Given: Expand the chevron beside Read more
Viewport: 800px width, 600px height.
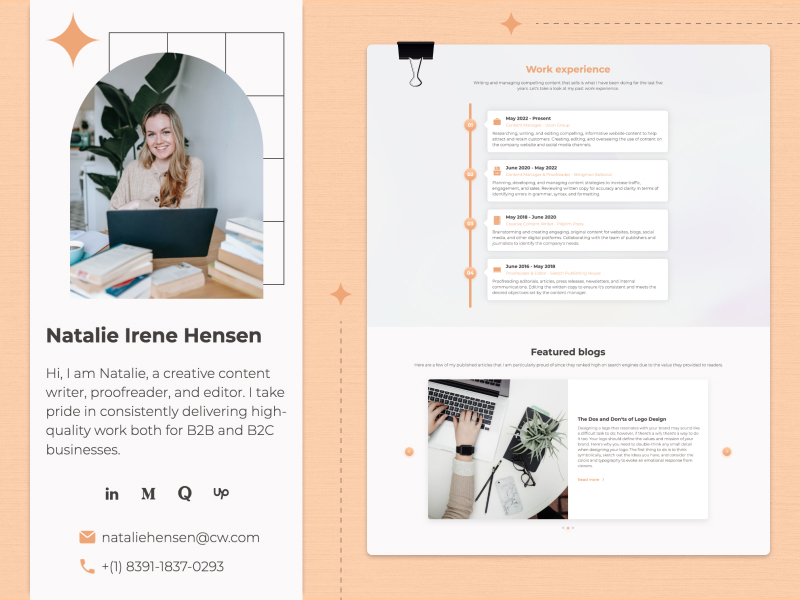Looking at the screenshot, I should point(603,479).
